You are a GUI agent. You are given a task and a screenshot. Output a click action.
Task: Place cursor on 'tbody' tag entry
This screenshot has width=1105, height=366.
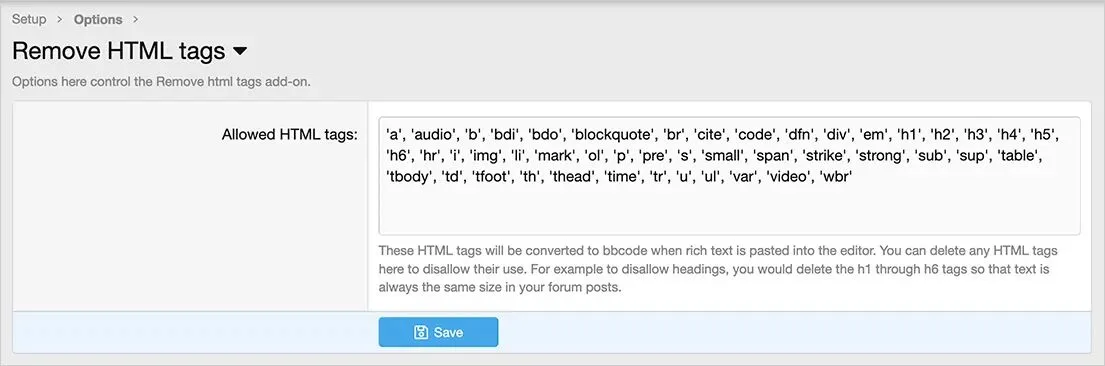[x=409, y=177]
